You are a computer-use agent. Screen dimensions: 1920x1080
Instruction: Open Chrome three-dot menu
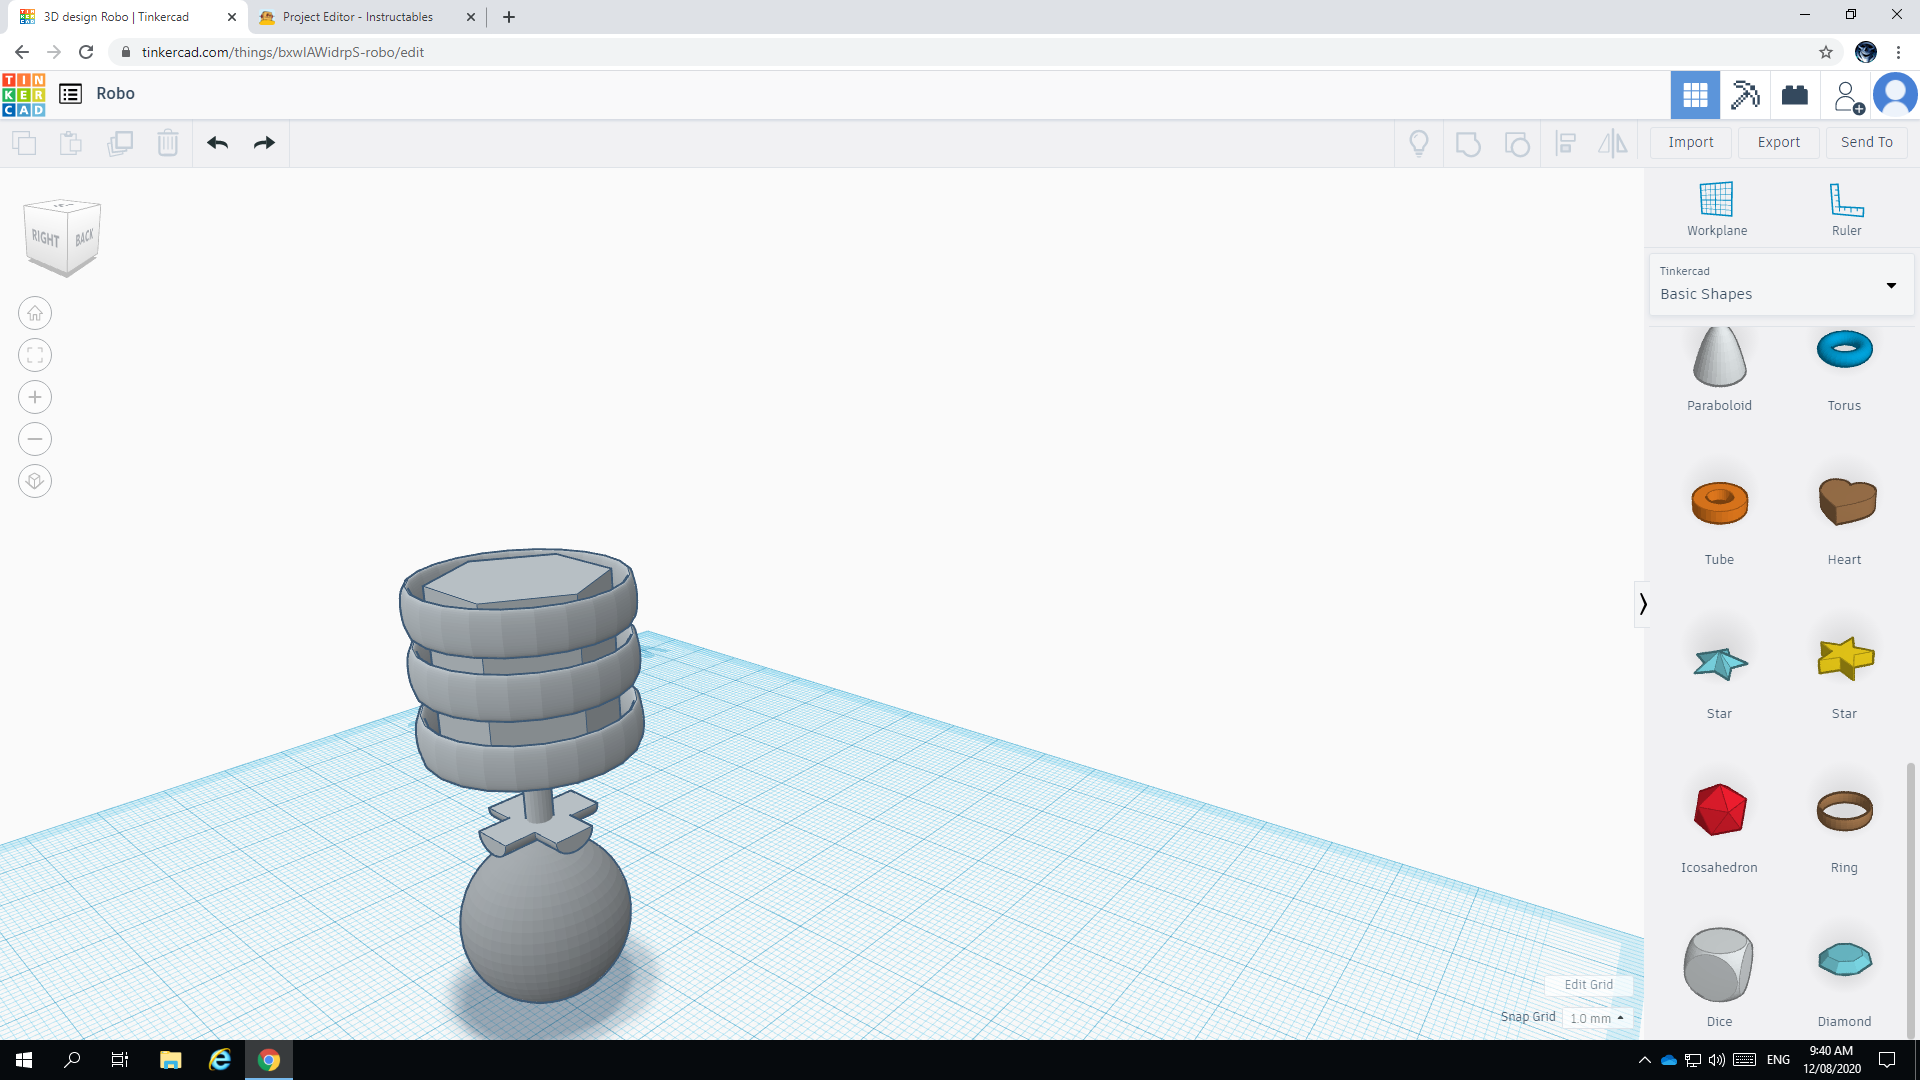[x=1898, y=52]
